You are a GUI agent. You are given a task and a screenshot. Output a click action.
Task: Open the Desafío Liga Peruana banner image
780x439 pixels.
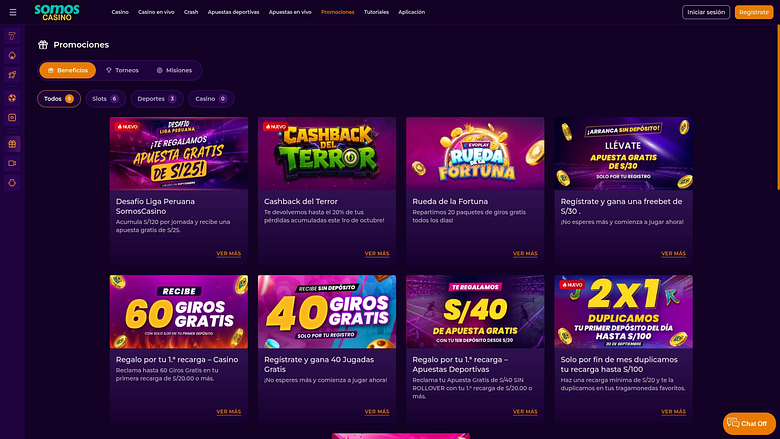click(x=179, y=154)
